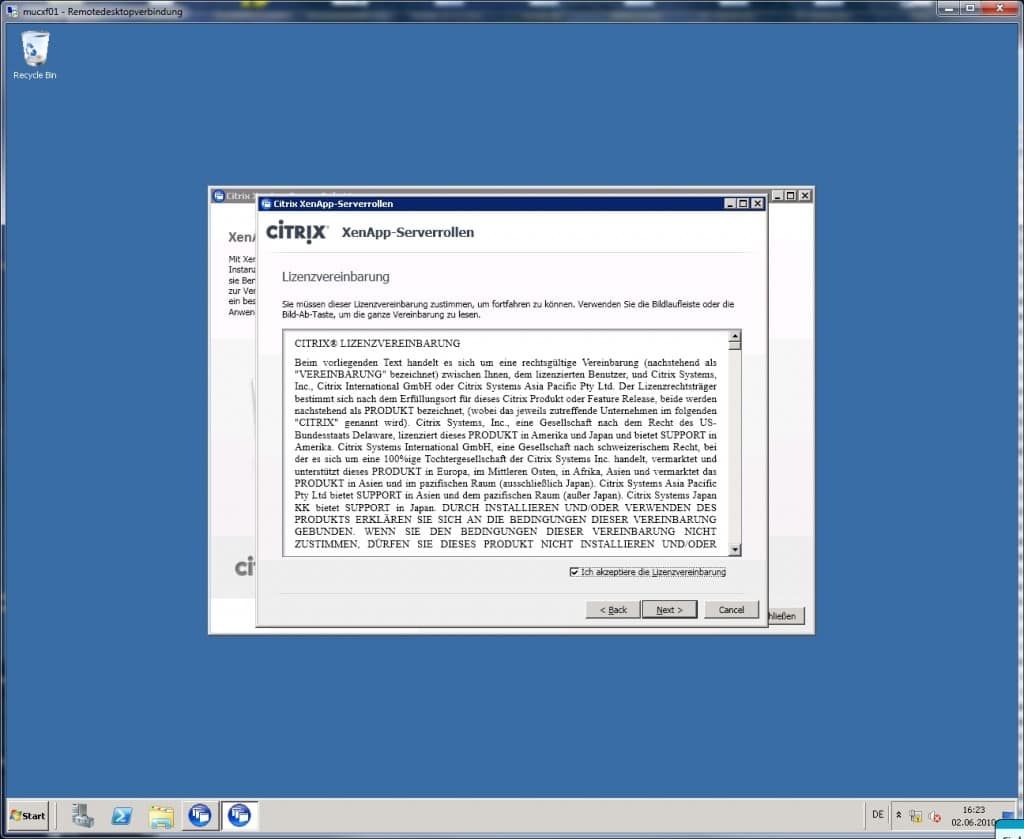
Task: Click the < Back button
Action: coord(613,610)
